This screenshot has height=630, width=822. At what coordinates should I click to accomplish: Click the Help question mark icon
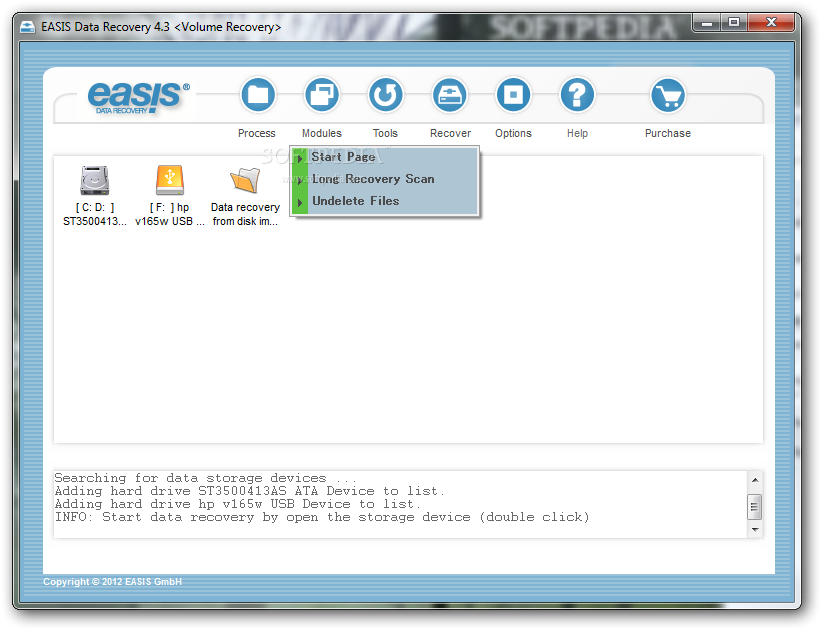coord(577,95)
